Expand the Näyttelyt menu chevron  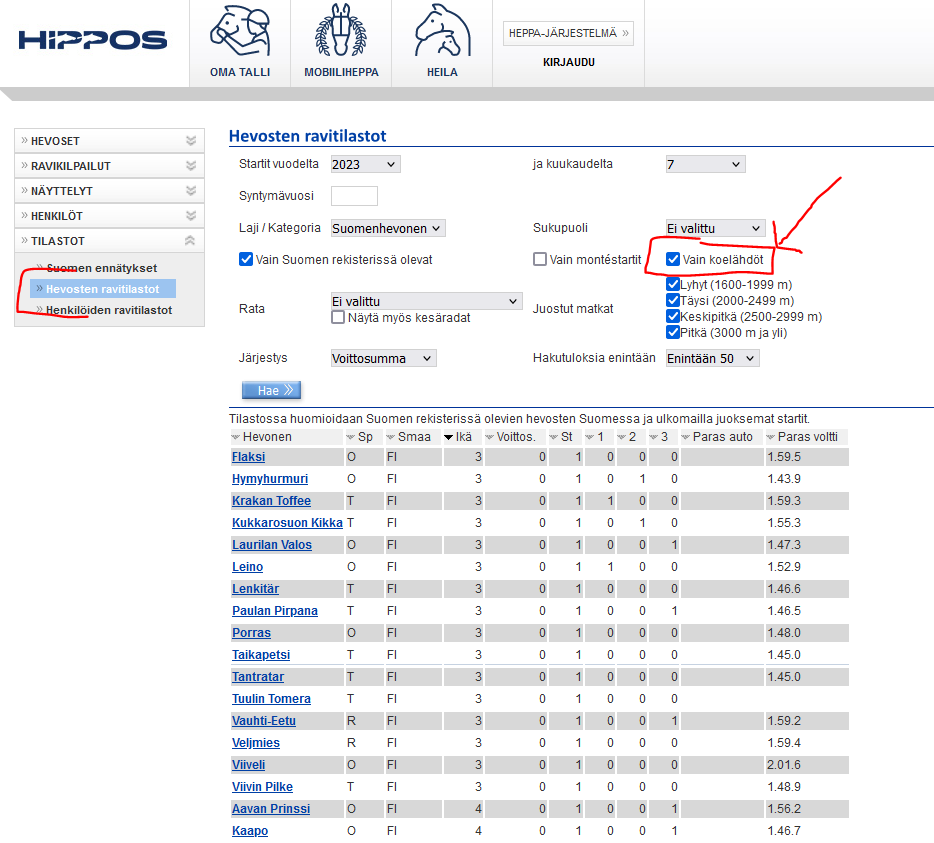(x=191, y=191)
